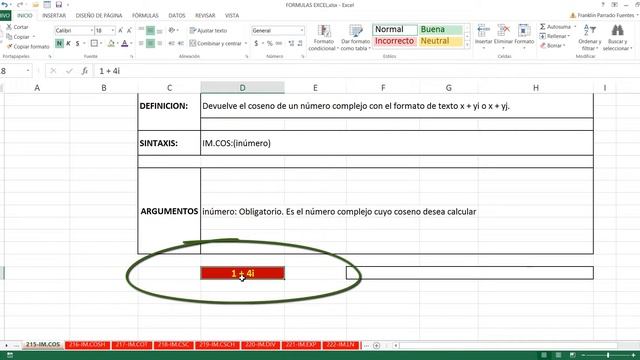Click the decrease decimals icon

[x=300, y=43]
